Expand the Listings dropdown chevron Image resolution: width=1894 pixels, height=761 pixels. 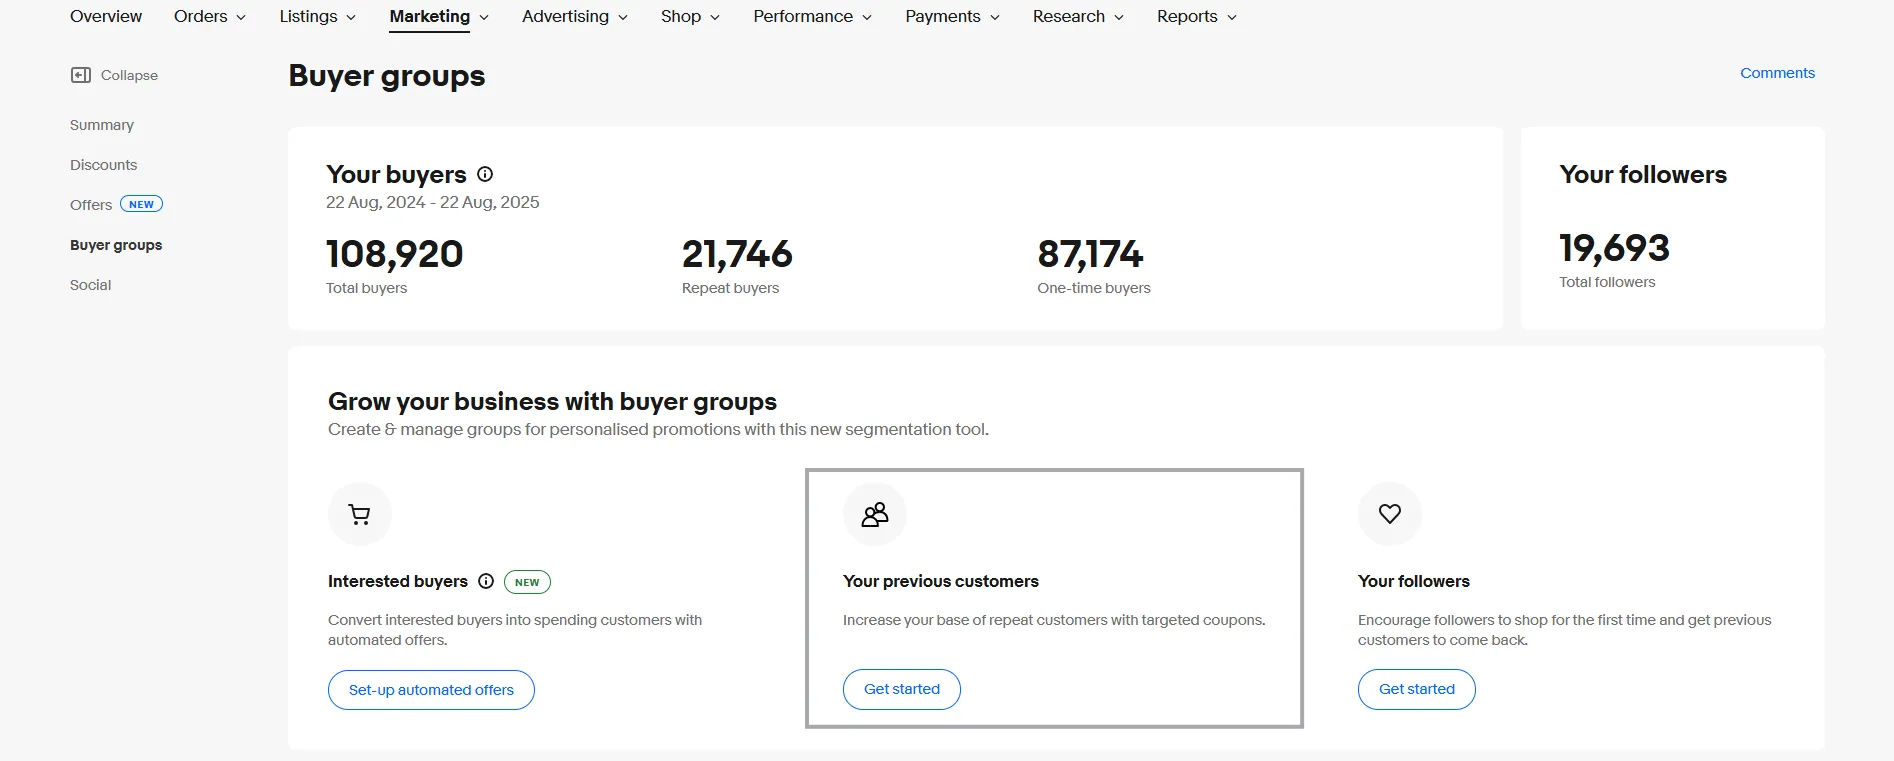351,18
